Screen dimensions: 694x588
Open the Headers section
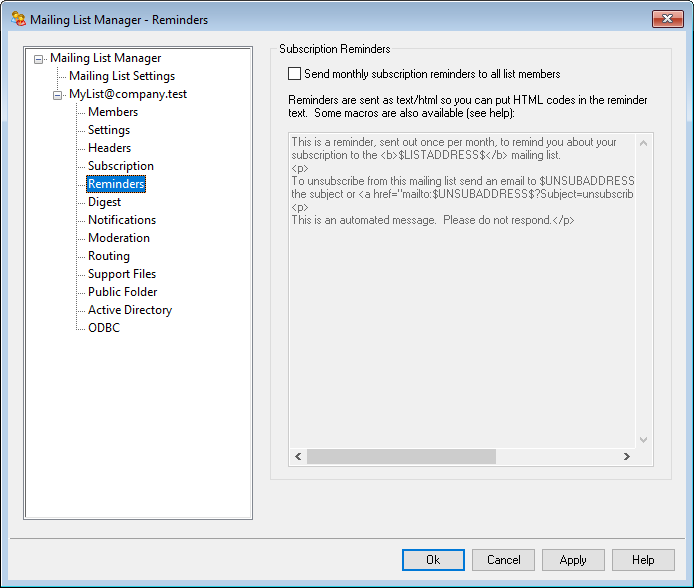[109, 148]
